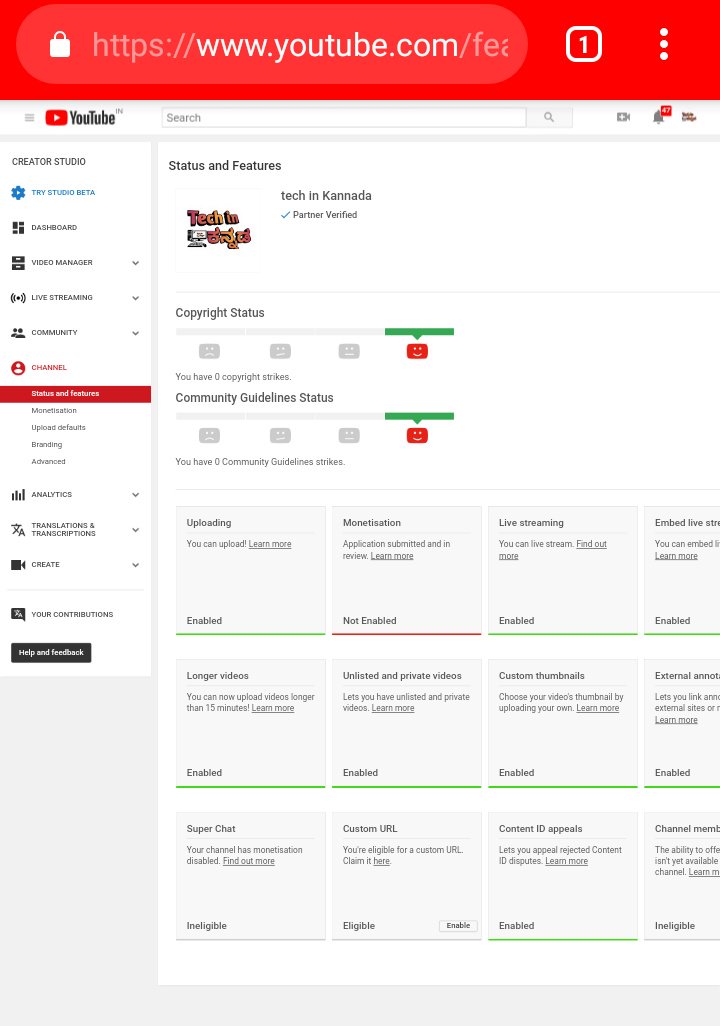720x1026 pixels.
Task: Click the Dashboard icon
Action: (18, 228)
